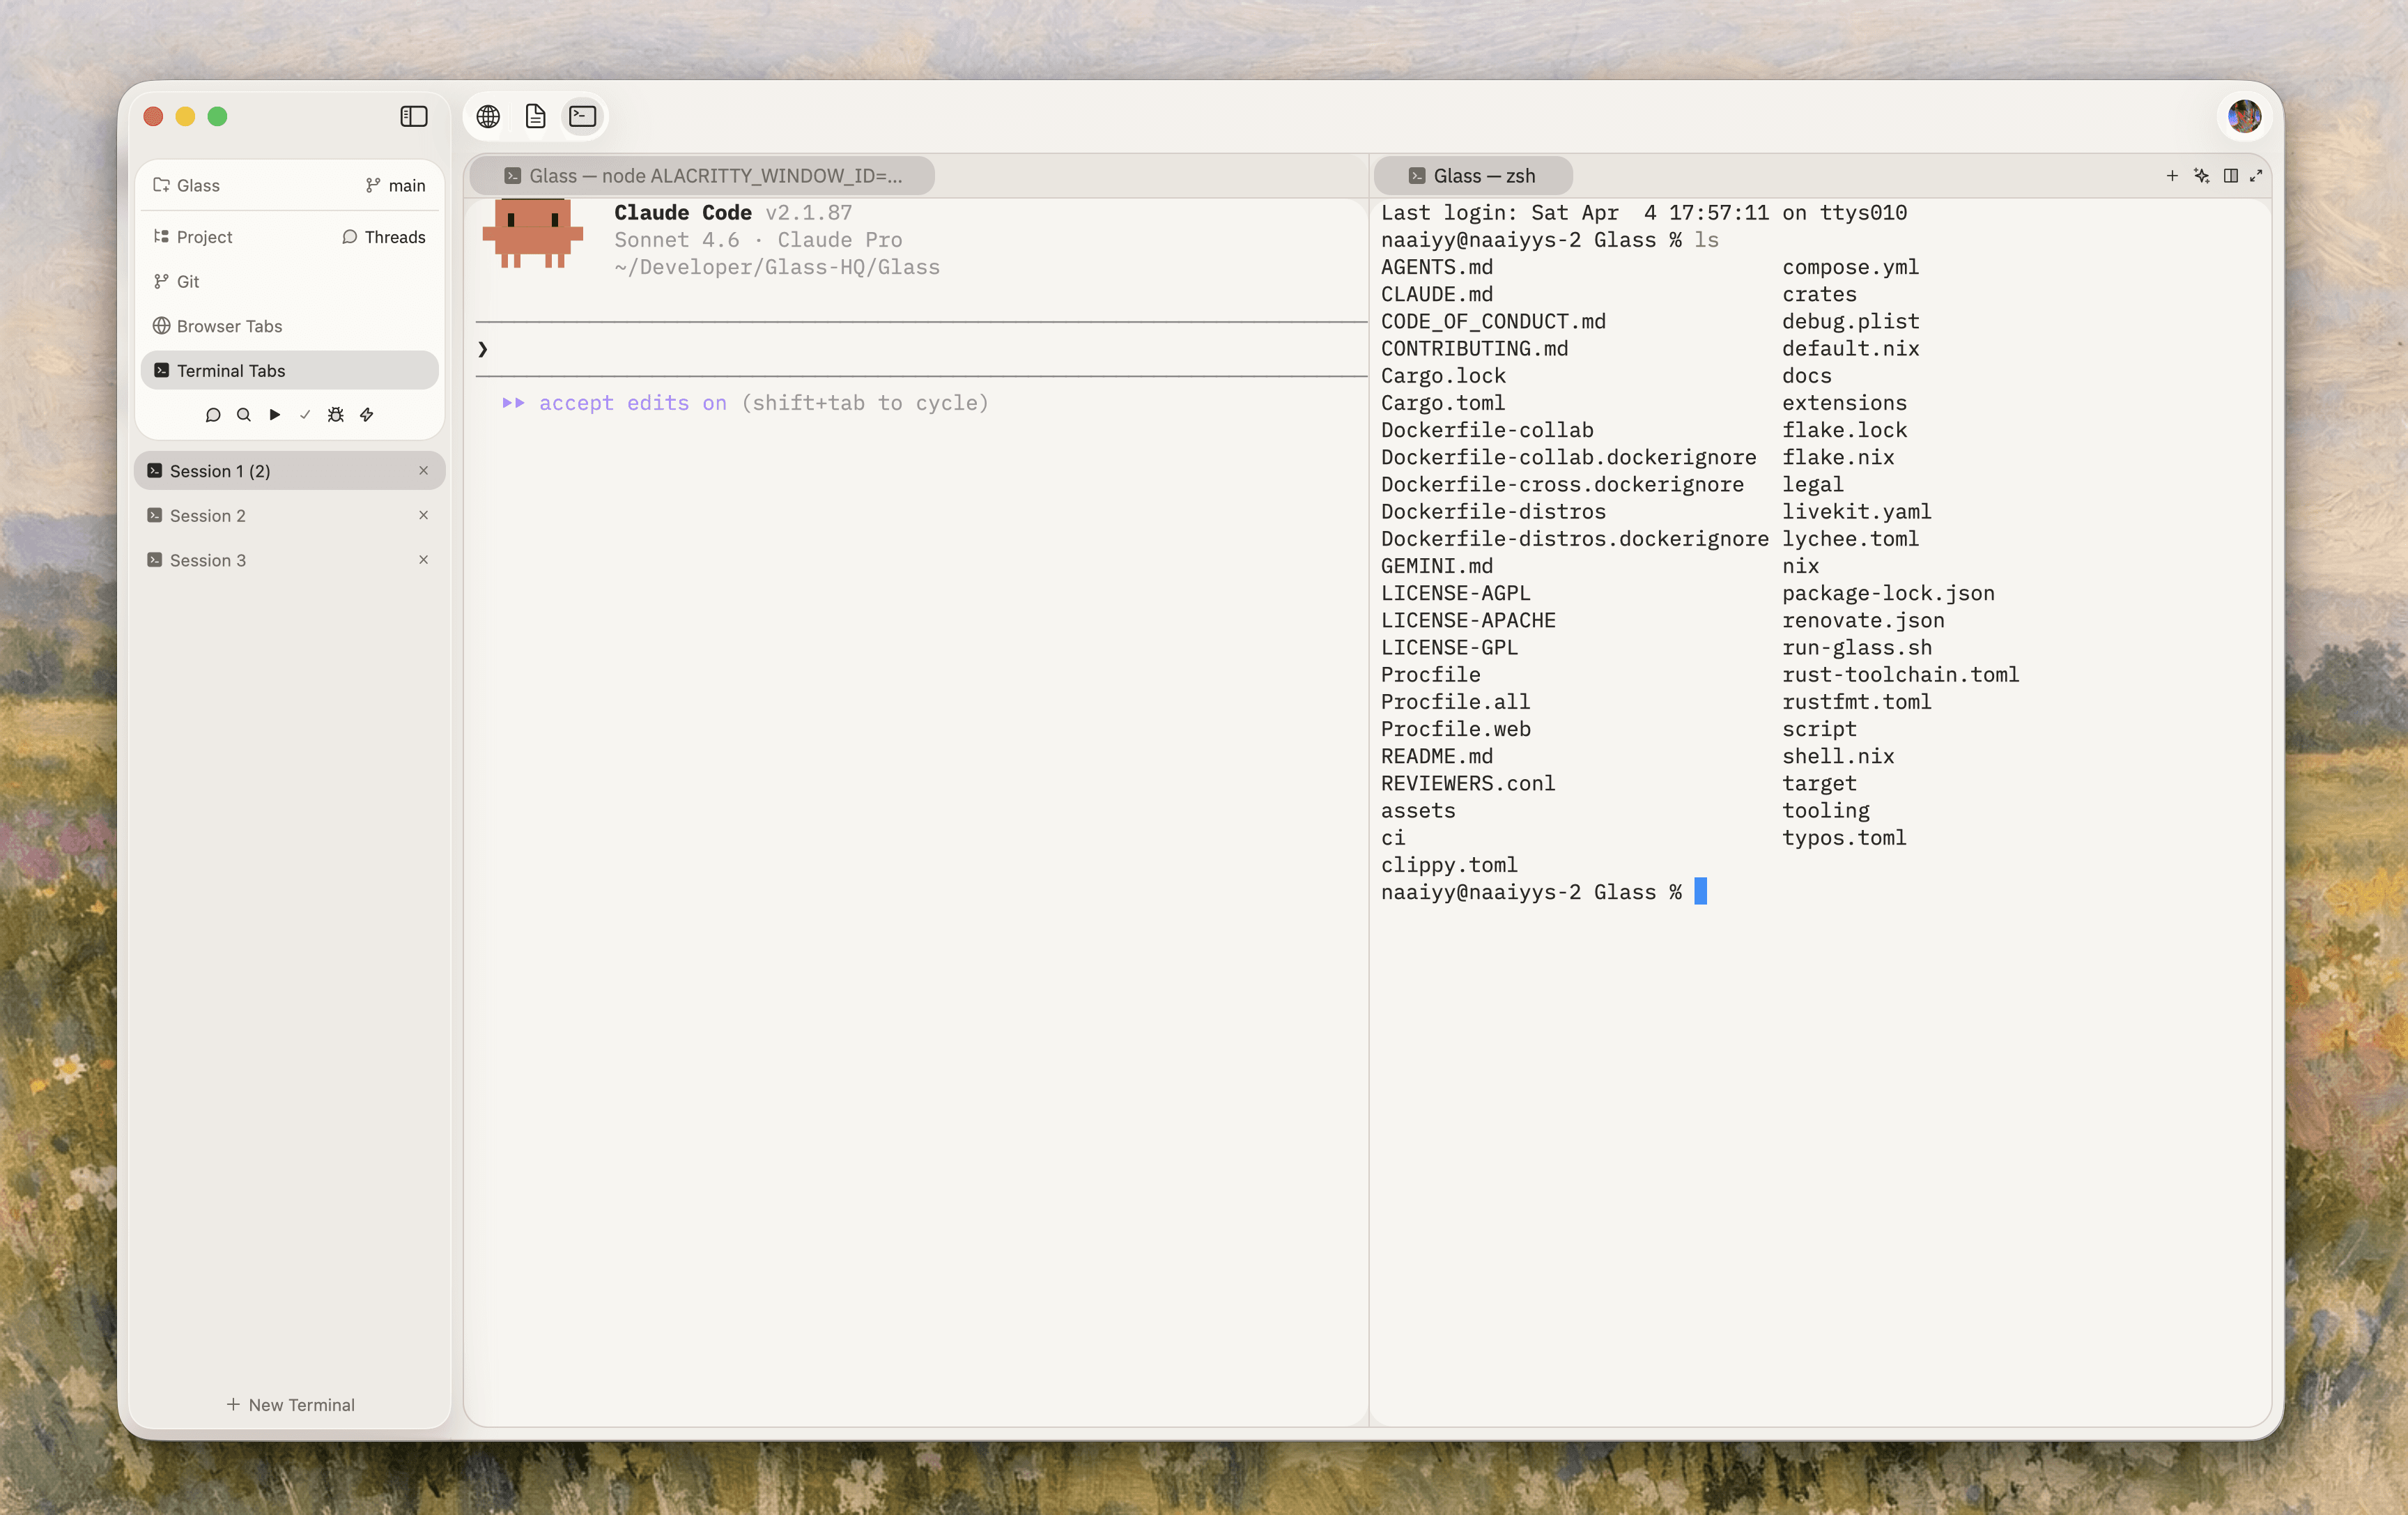Click typos.toml in ls output
The image size is (2408, 1515).
point(1844,838)
